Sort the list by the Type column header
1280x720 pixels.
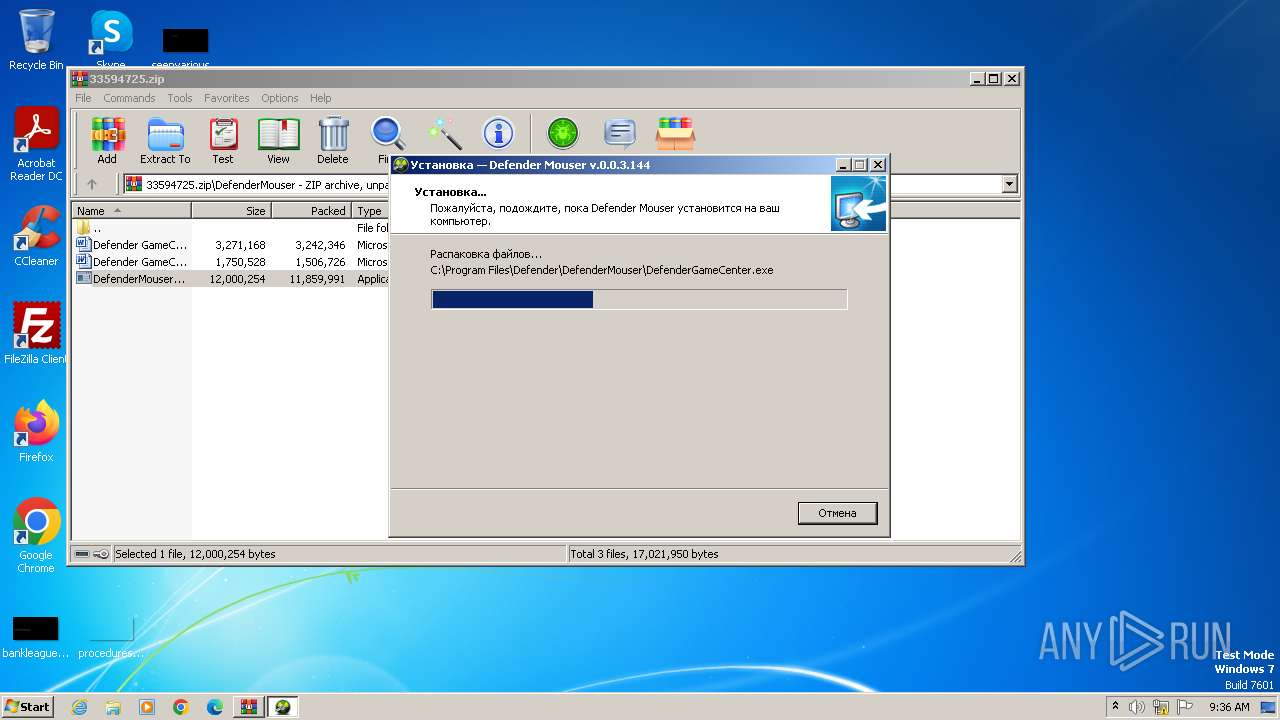(370, 211)
